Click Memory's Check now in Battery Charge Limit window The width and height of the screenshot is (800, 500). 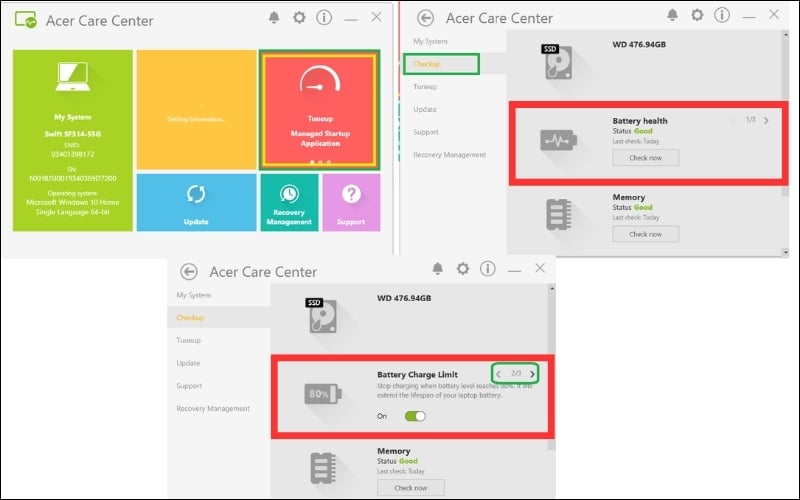click(x=410, y=488)
